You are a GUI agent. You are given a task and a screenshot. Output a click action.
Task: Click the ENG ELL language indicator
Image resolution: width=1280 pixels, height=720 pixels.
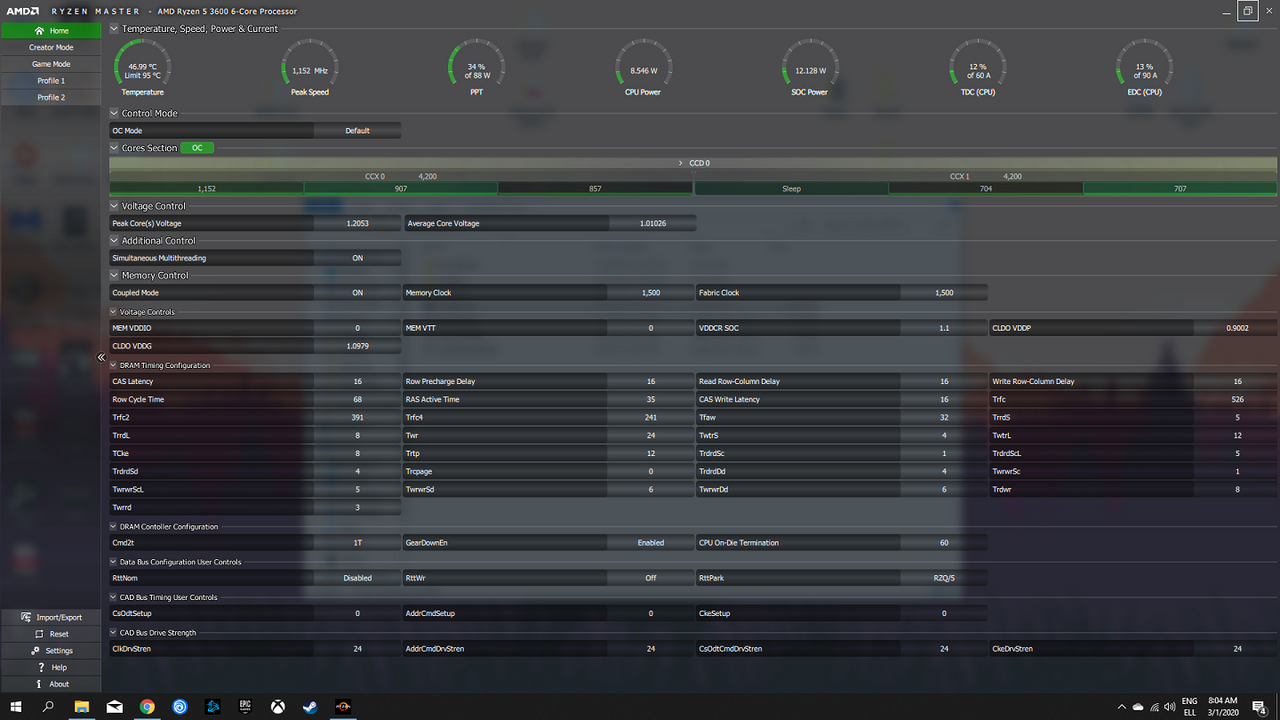[1189, 706]
